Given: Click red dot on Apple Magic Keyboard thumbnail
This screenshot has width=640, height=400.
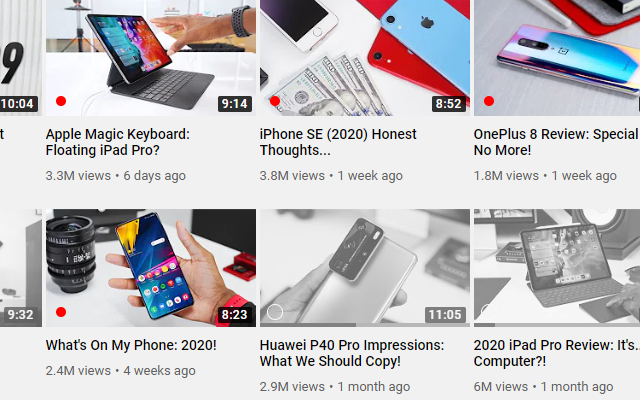Looking at the screenshot, I should [x=61, y=101].
